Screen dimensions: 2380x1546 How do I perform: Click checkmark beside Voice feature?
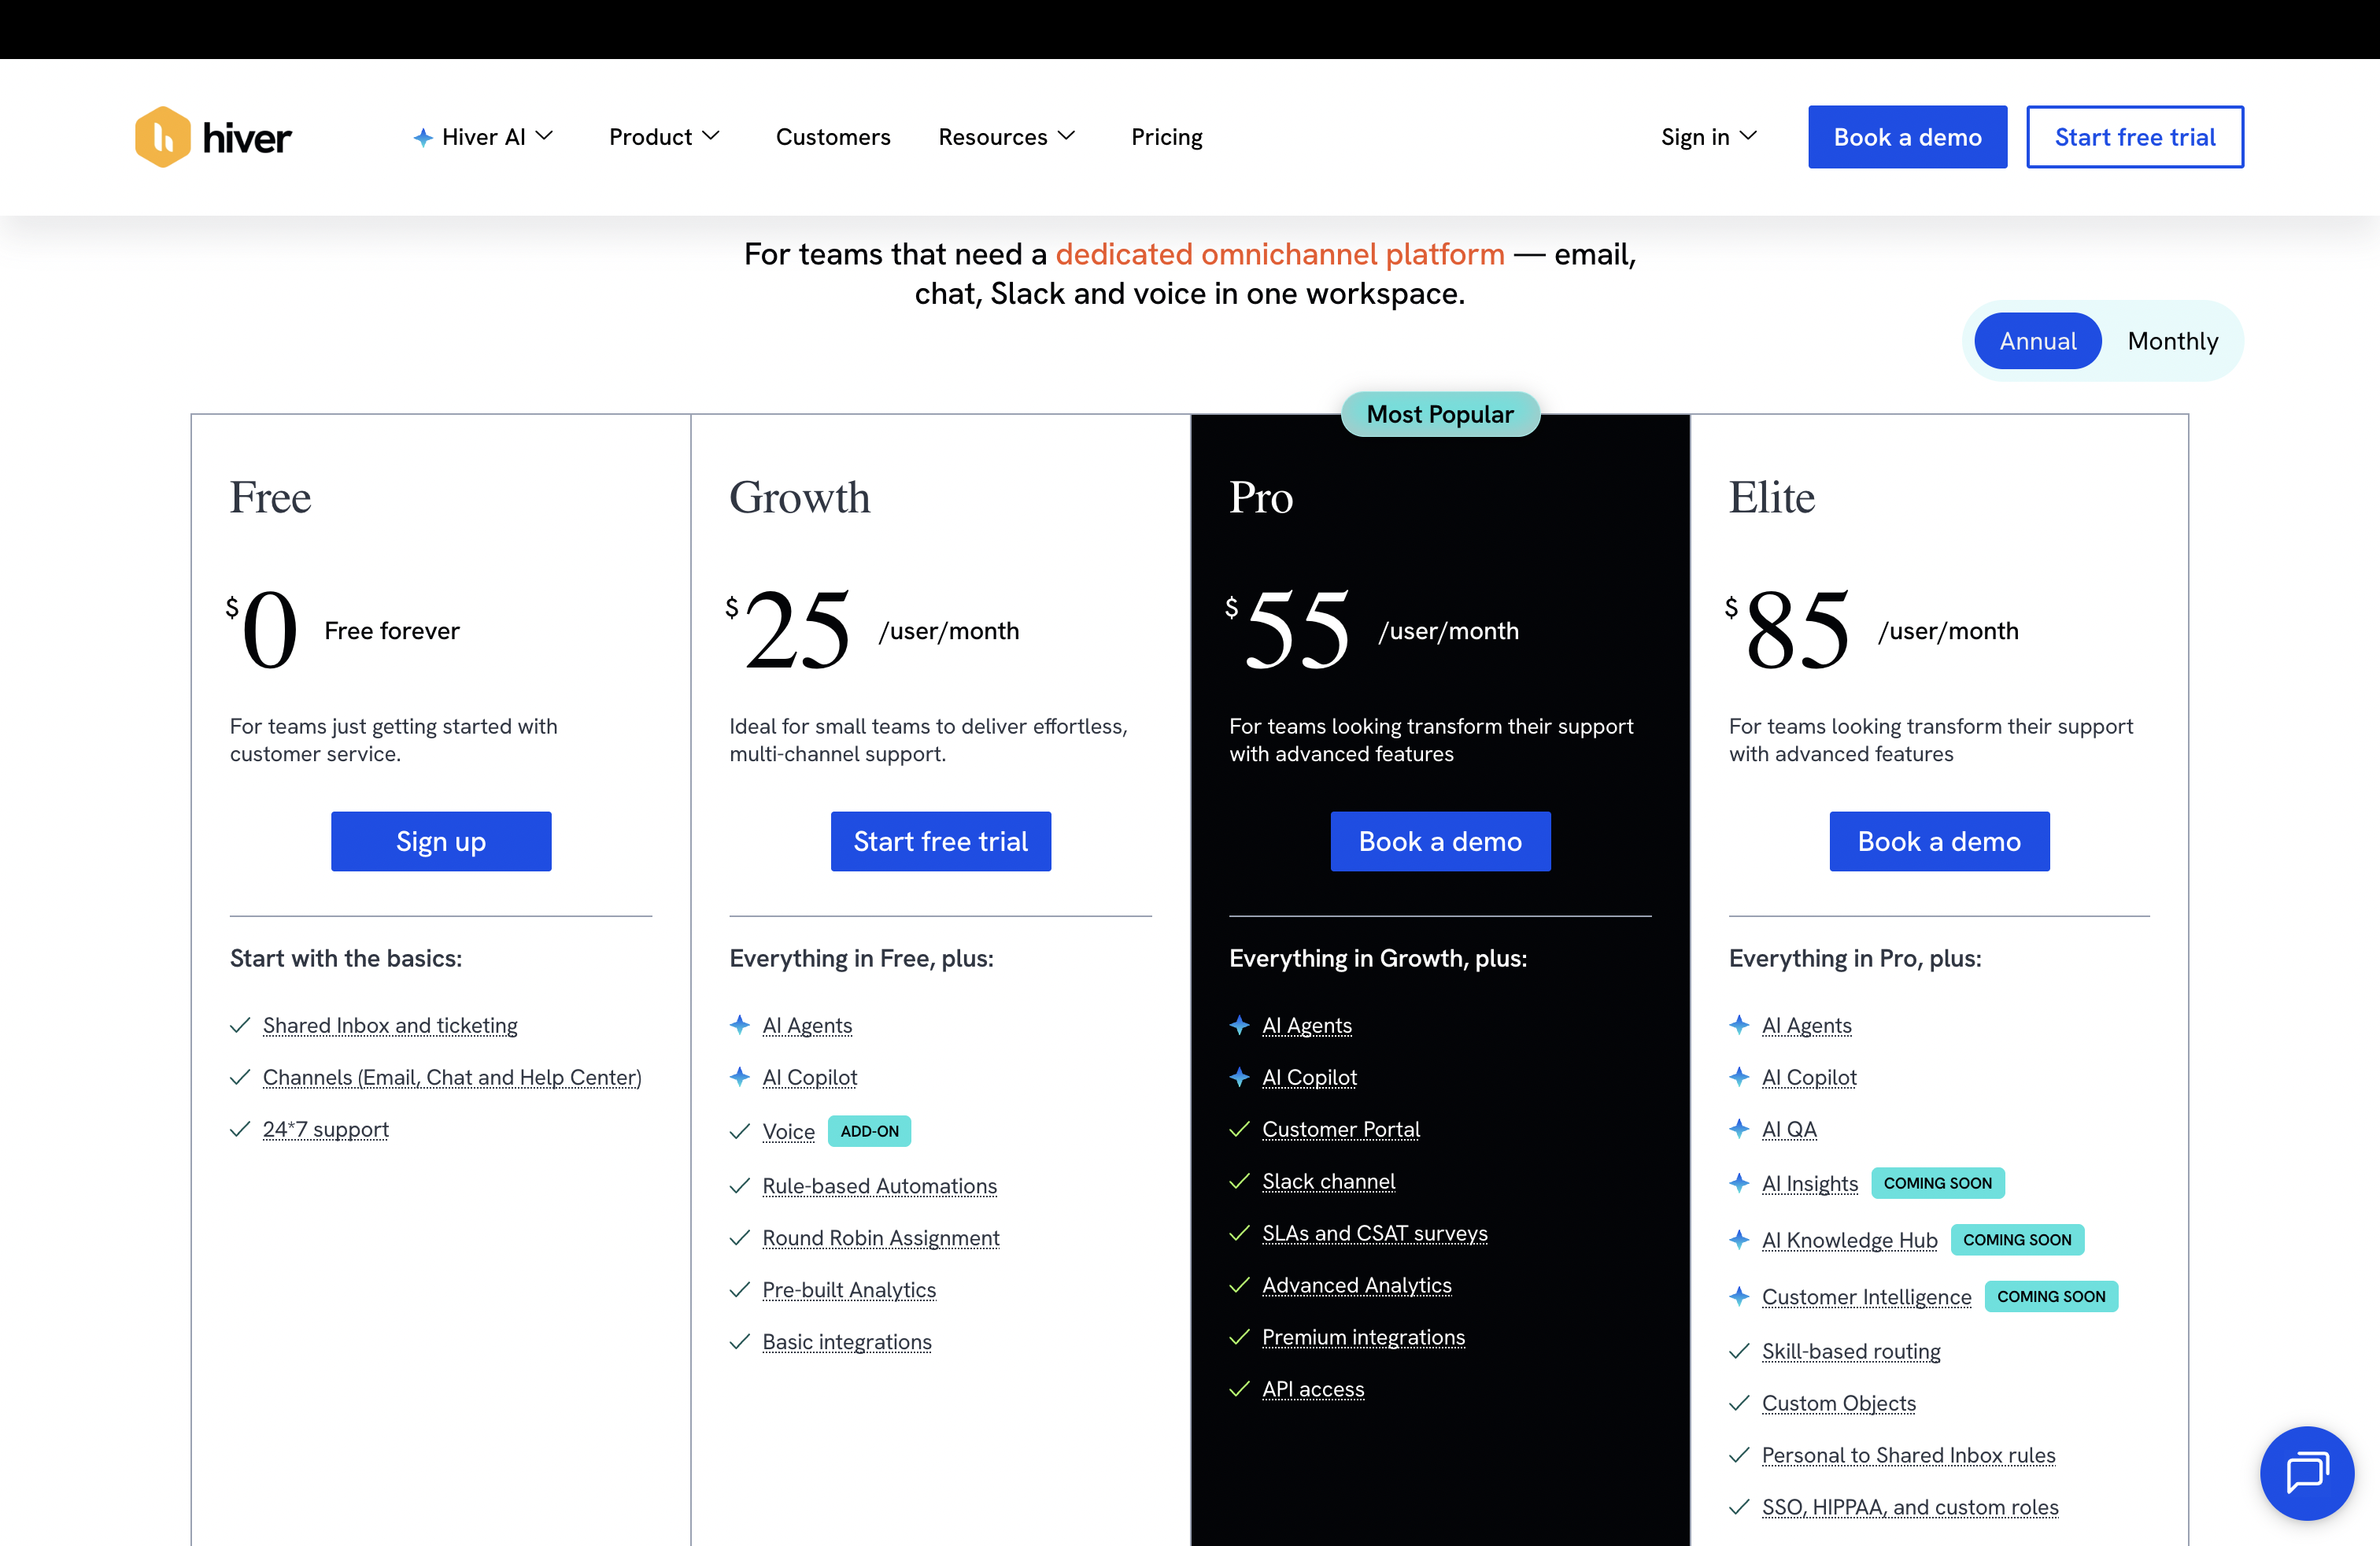click(740, 1131)
